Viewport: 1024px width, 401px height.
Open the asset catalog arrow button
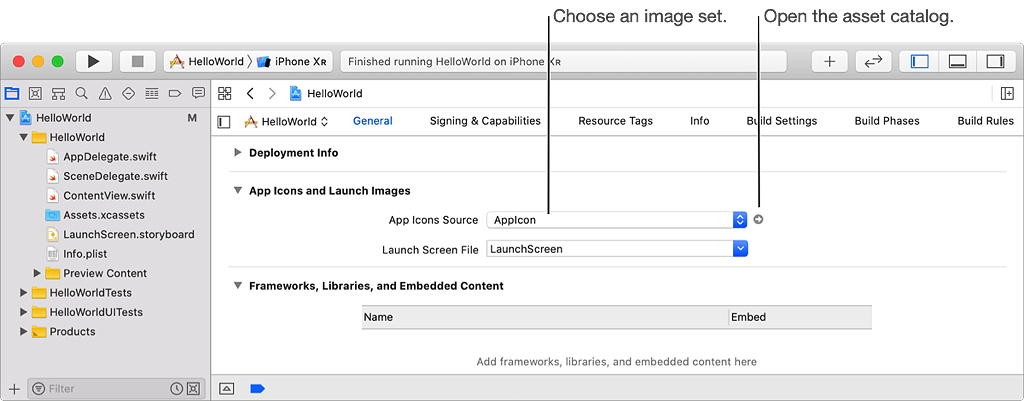coord(758,220)
